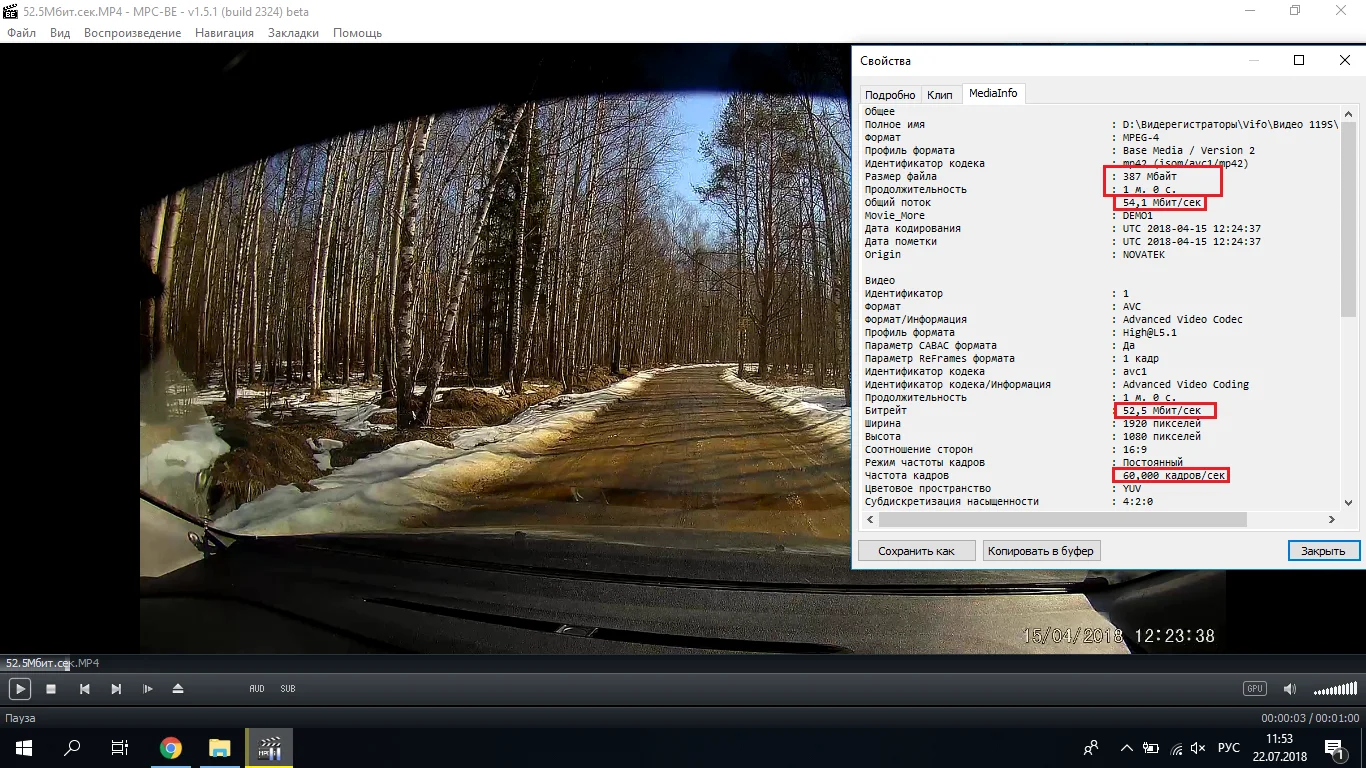Image resolution: width=1366 pixels, height=768 pixels.
Task: Adjust the player volume slider
Action: pos(1335,689)
